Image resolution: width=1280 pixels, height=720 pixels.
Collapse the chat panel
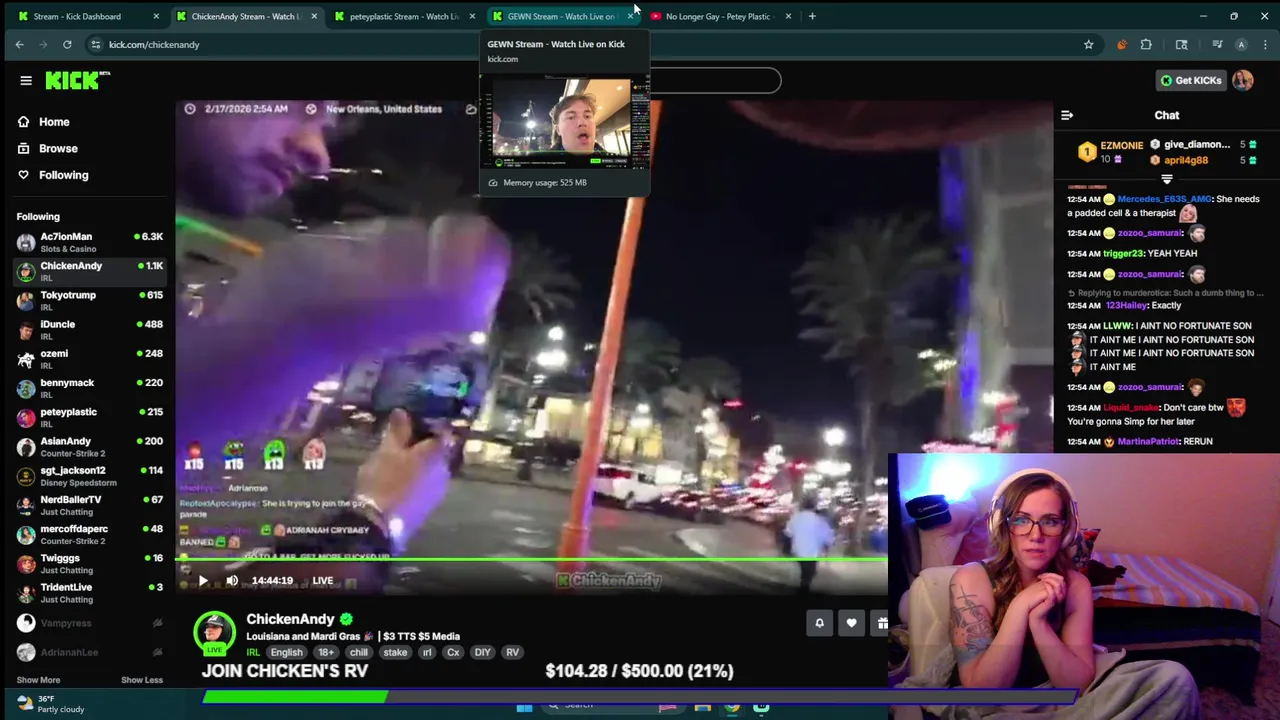click(1067, 116)
